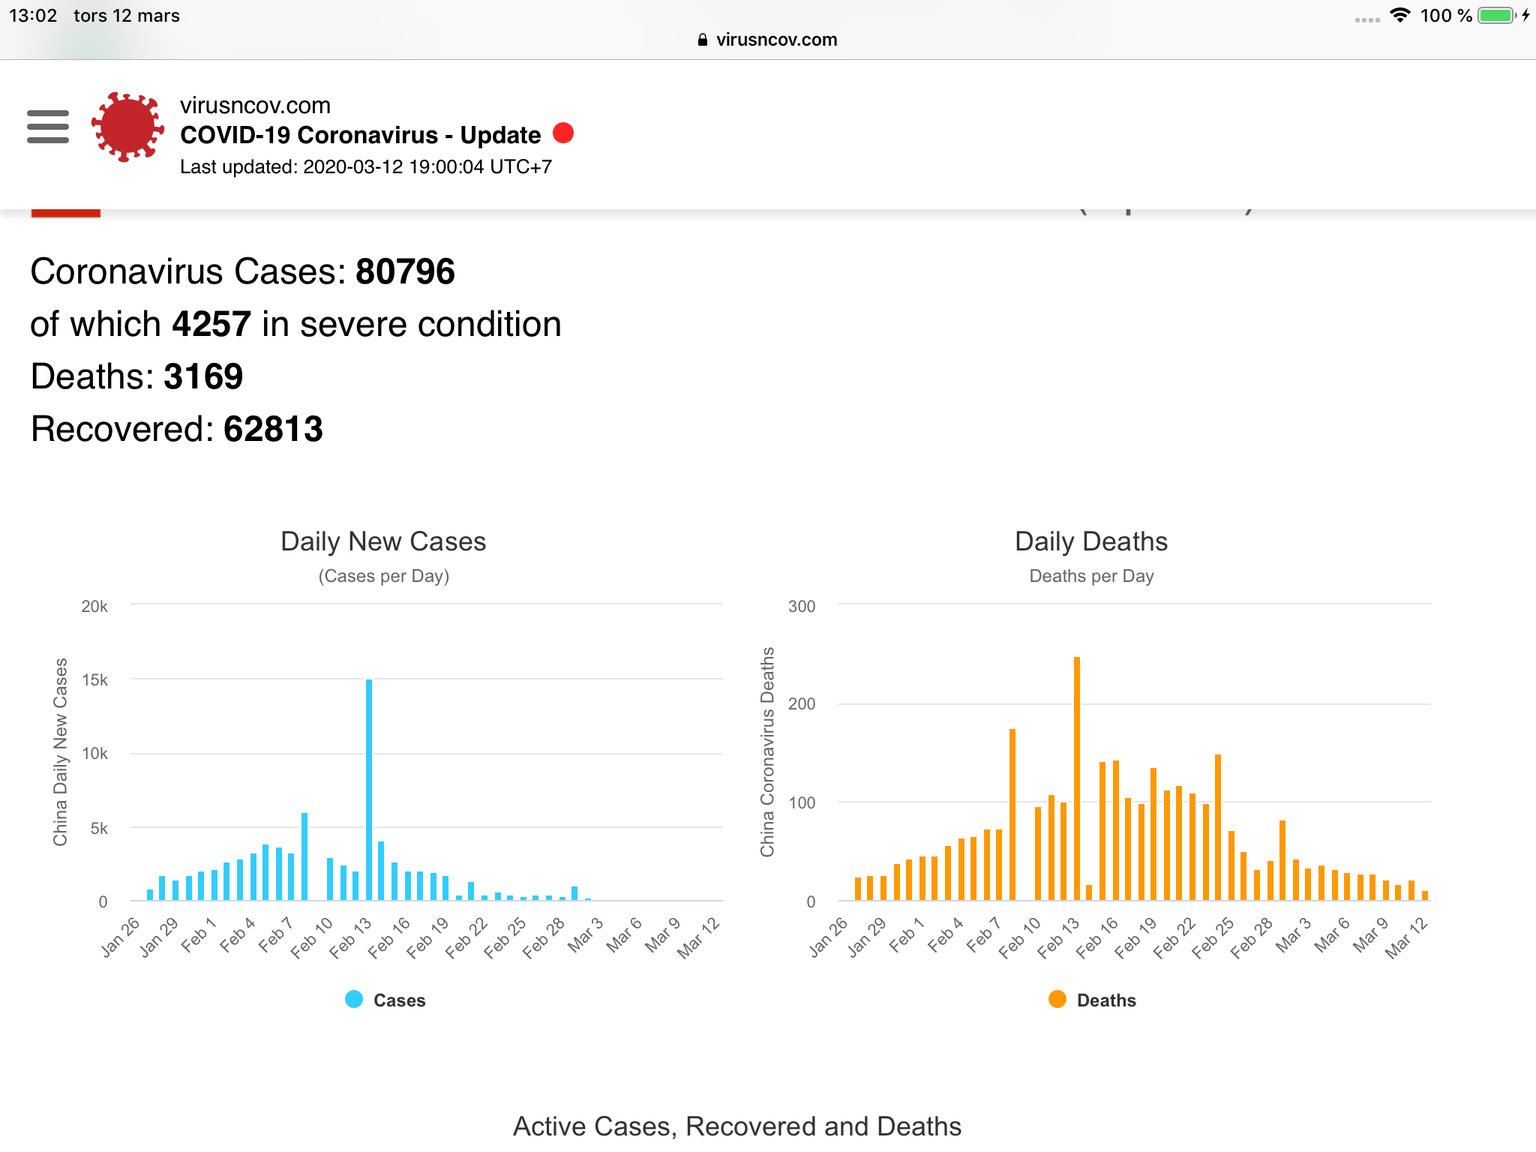Click the red coronavirus logo icon
1536x1152 pixels.
pos(127,127)
